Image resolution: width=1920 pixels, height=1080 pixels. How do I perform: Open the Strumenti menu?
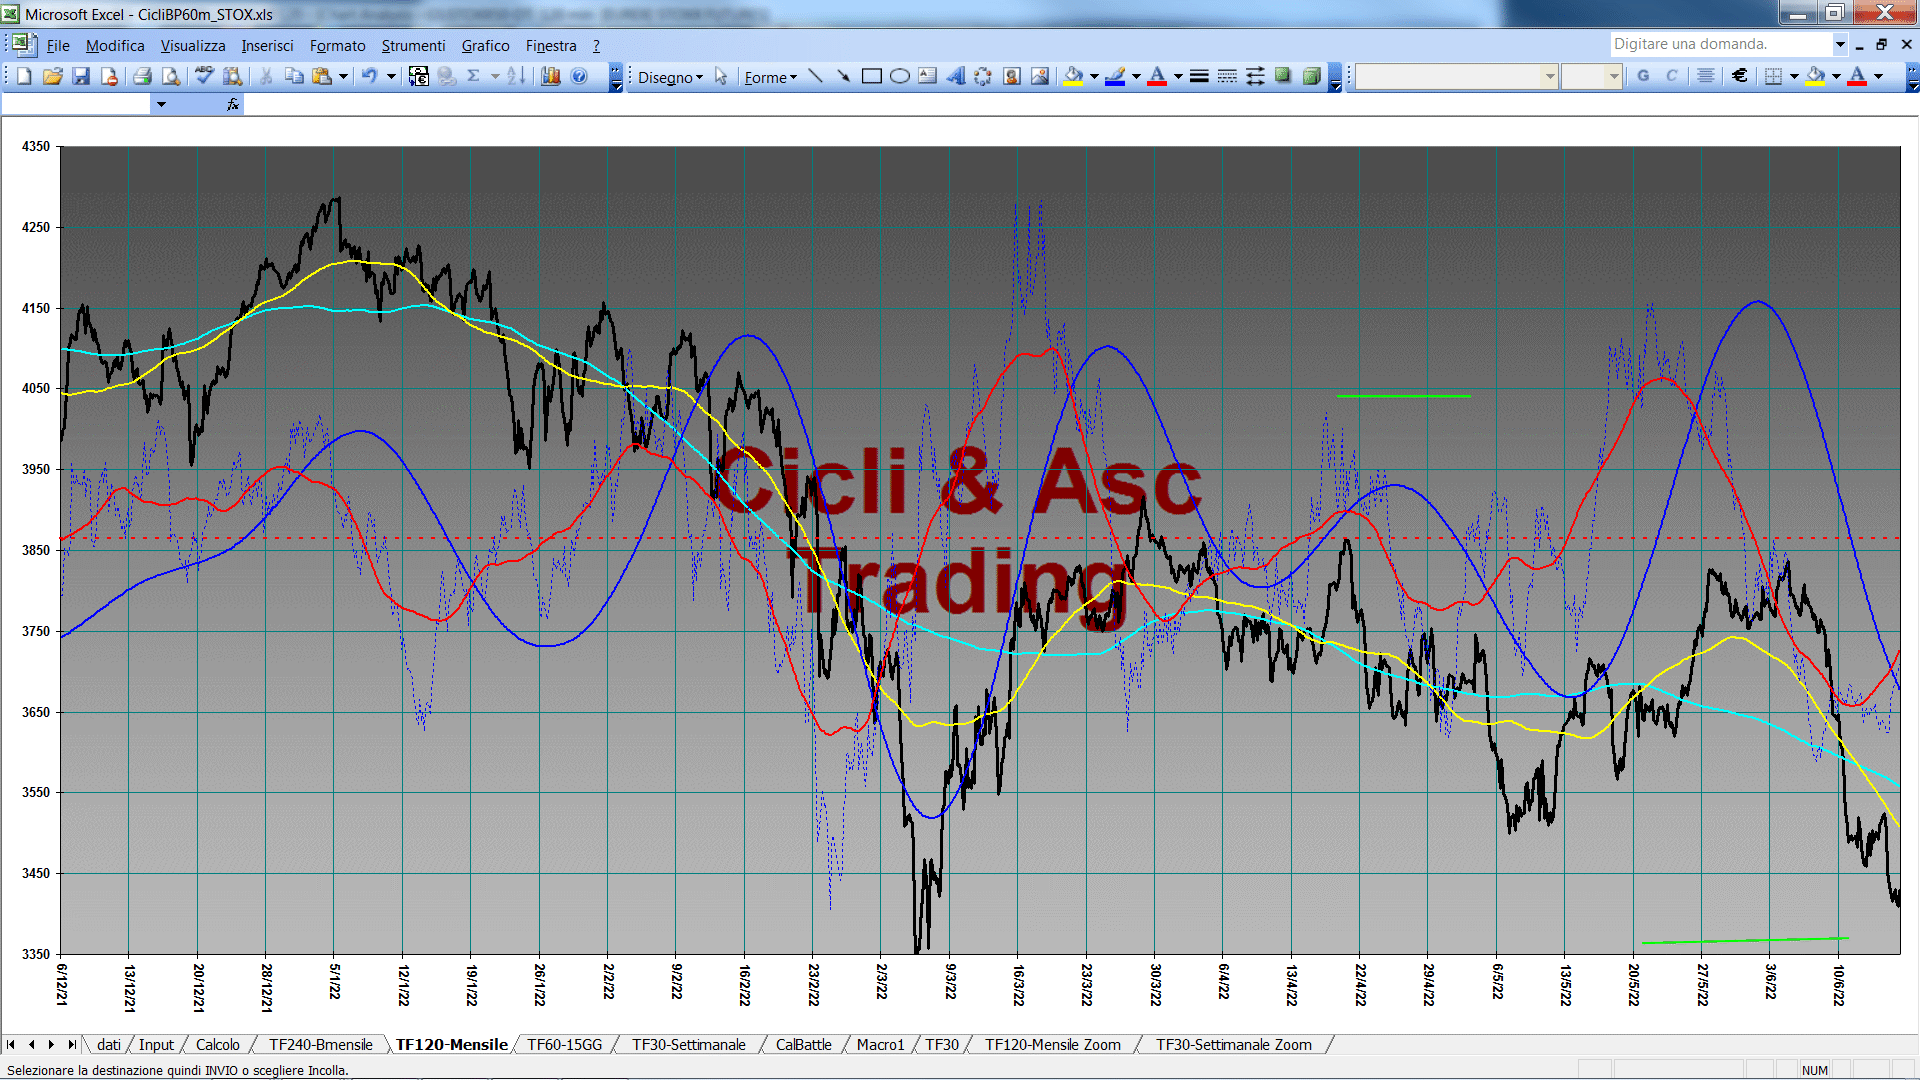pos(413,46)
